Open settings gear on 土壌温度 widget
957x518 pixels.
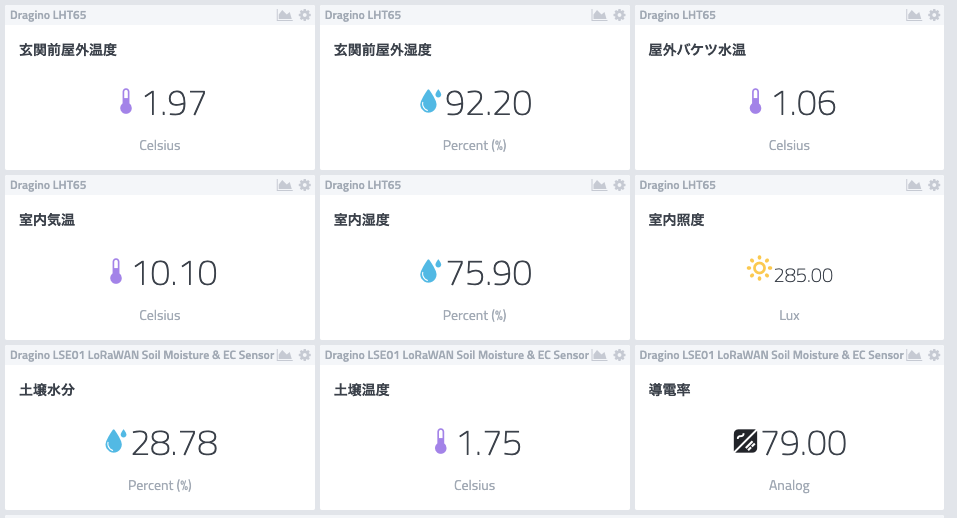click(x=619, y=355)
